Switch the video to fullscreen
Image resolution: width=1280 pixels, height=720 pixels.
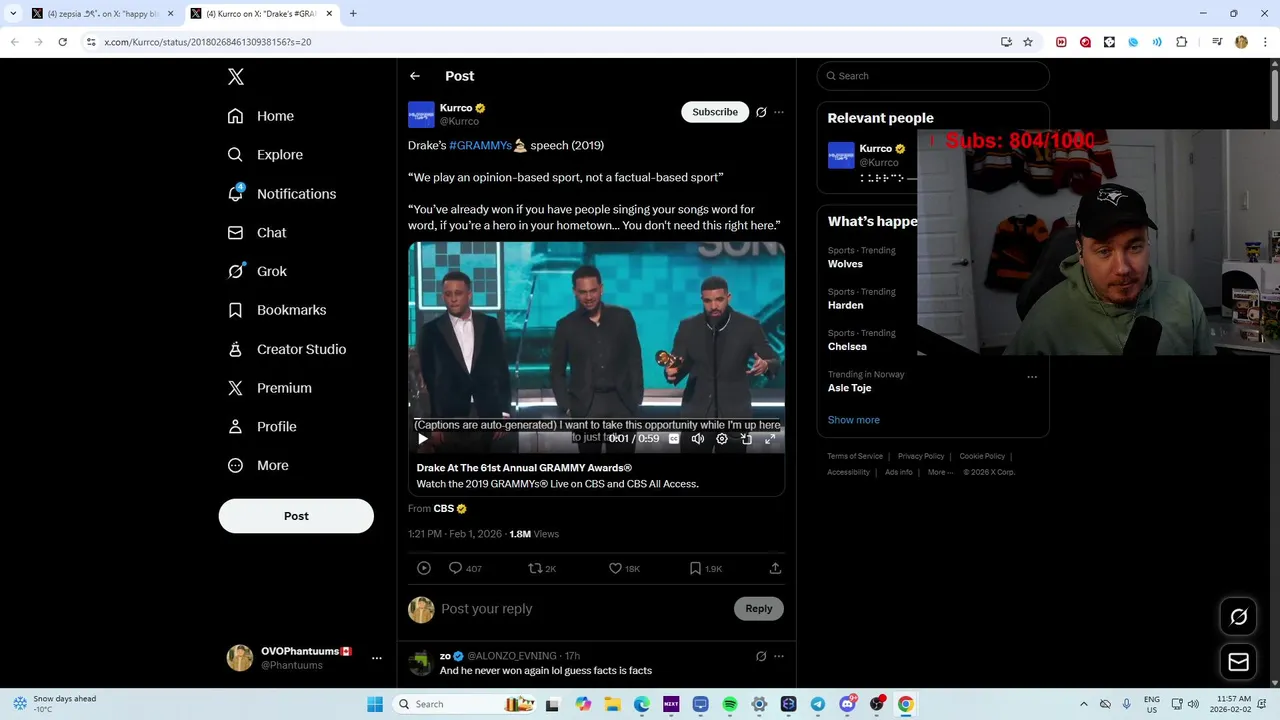click(x=770, y=438)
